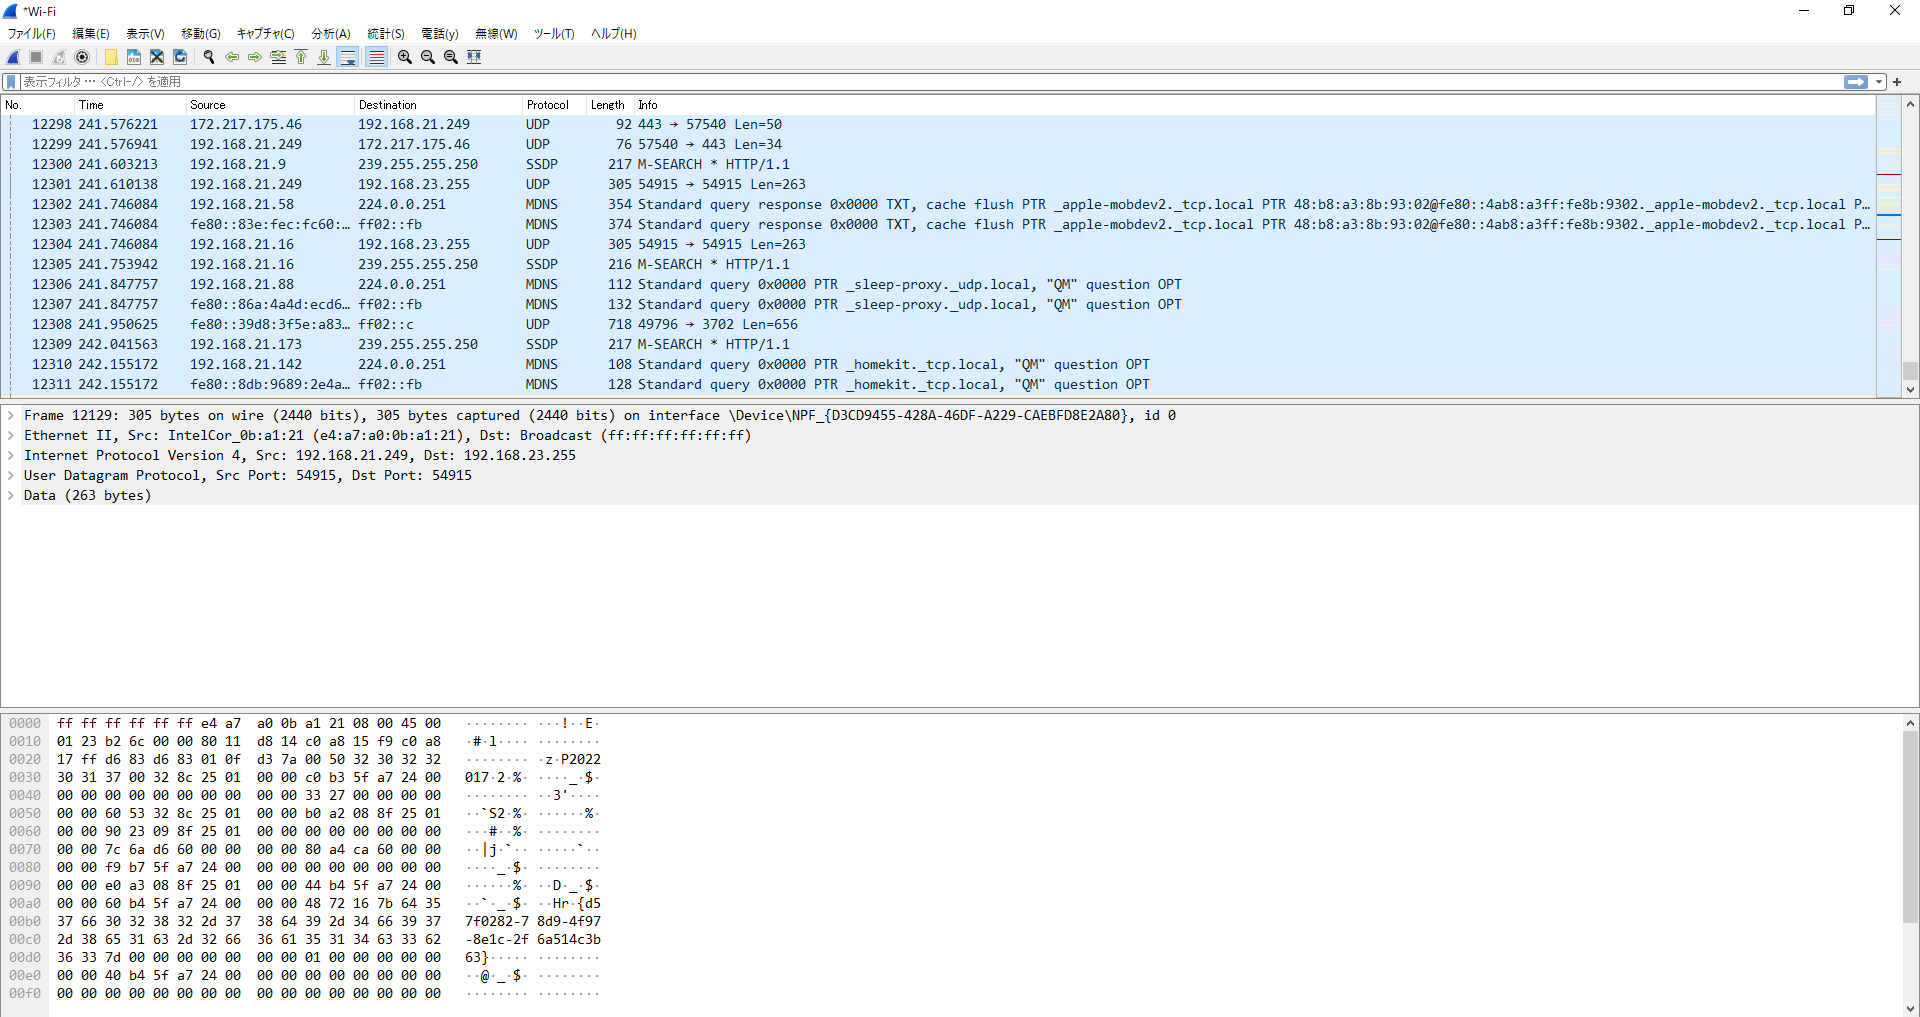
Task: Click scroll-up arrow of packet list scrollbar
Action: (x=1910, y=104)
